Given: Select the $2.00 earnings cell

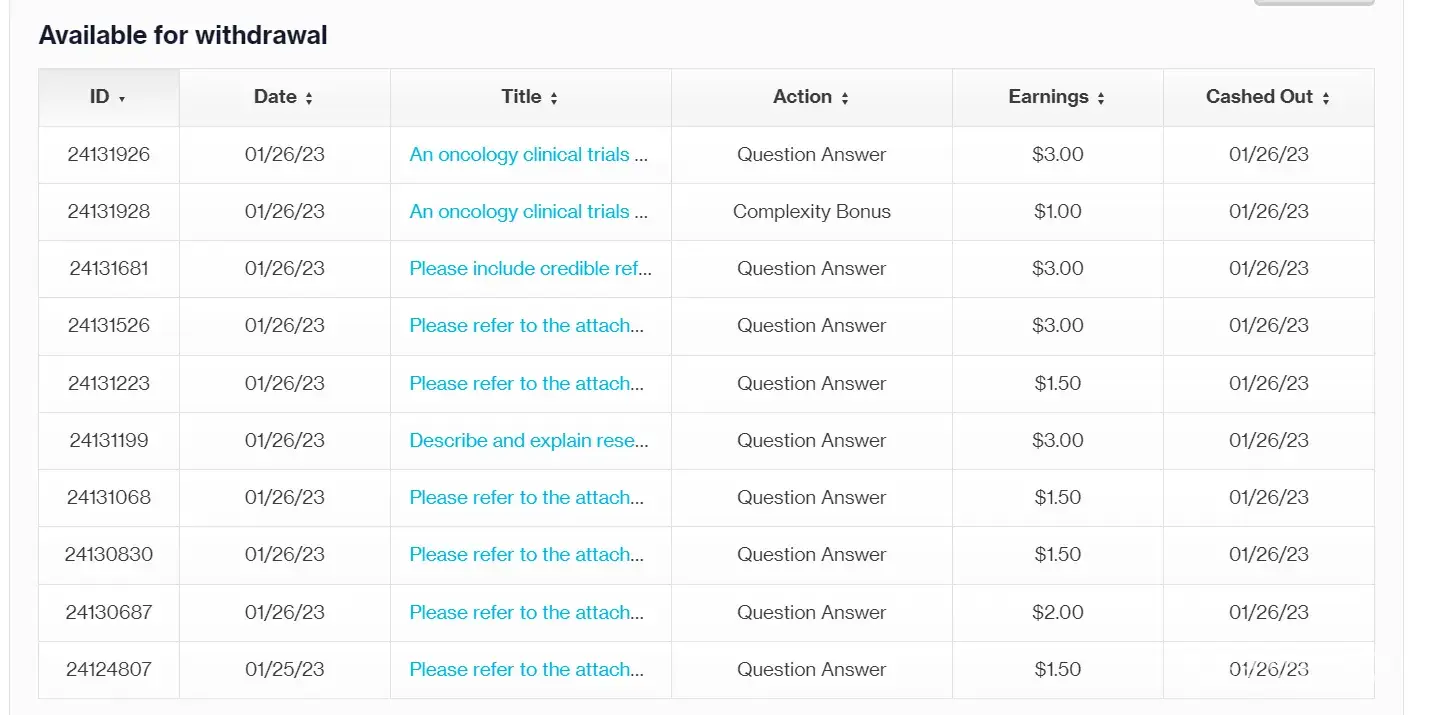Looking at the screenshot, I should [x=1058, y=613].
